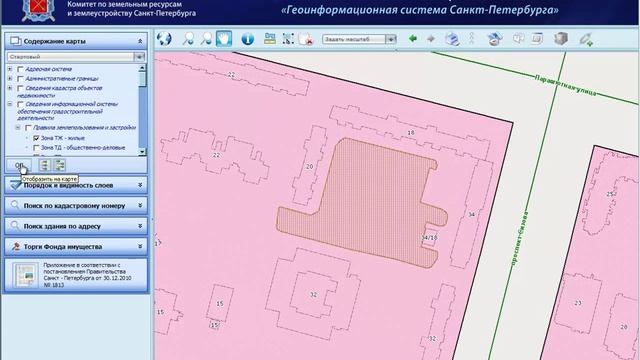Click the gray 3D building icon
Image resolution: width=640 pixels, height=360 pixels.
point(561,38)
